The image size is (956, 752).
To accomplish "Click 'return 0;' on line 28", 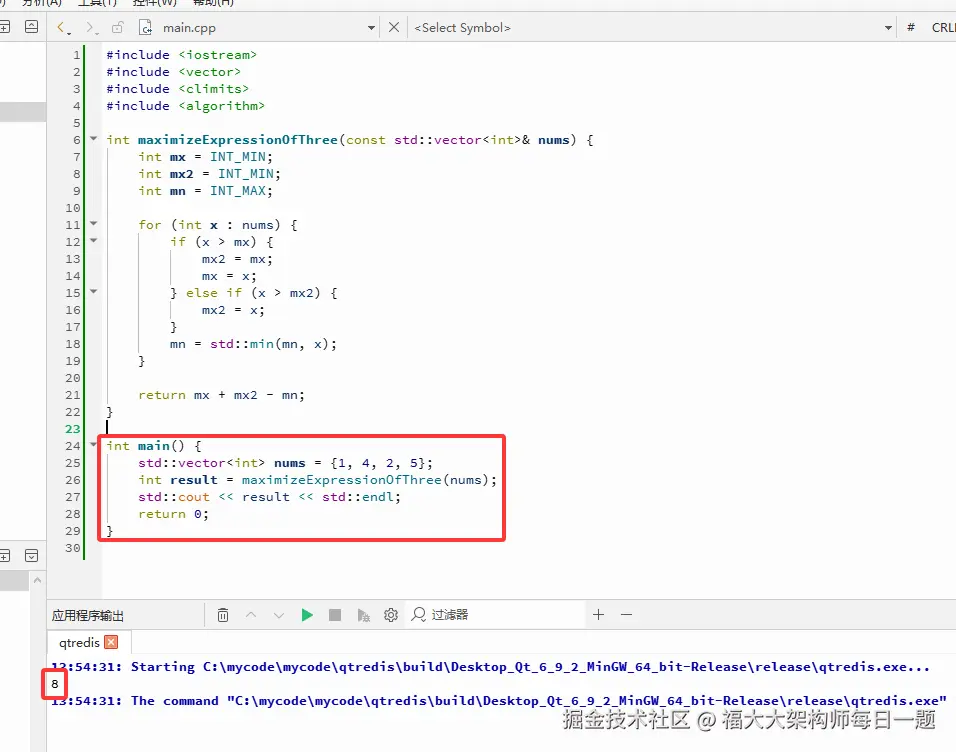I will [x=173, y=514].
